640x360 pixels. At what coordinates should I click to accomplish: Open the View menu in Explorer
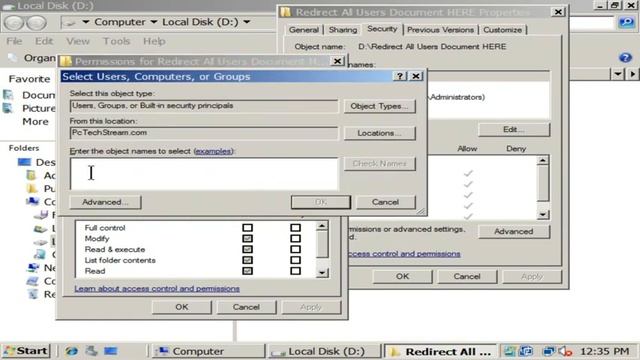78,41
